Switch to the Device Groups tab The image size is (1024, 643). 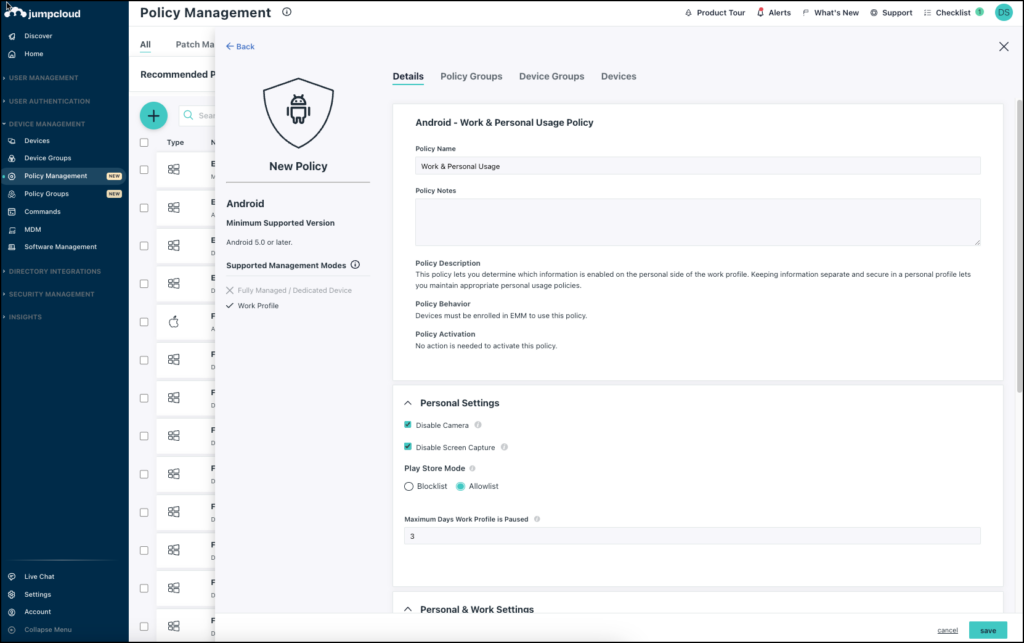550,76
